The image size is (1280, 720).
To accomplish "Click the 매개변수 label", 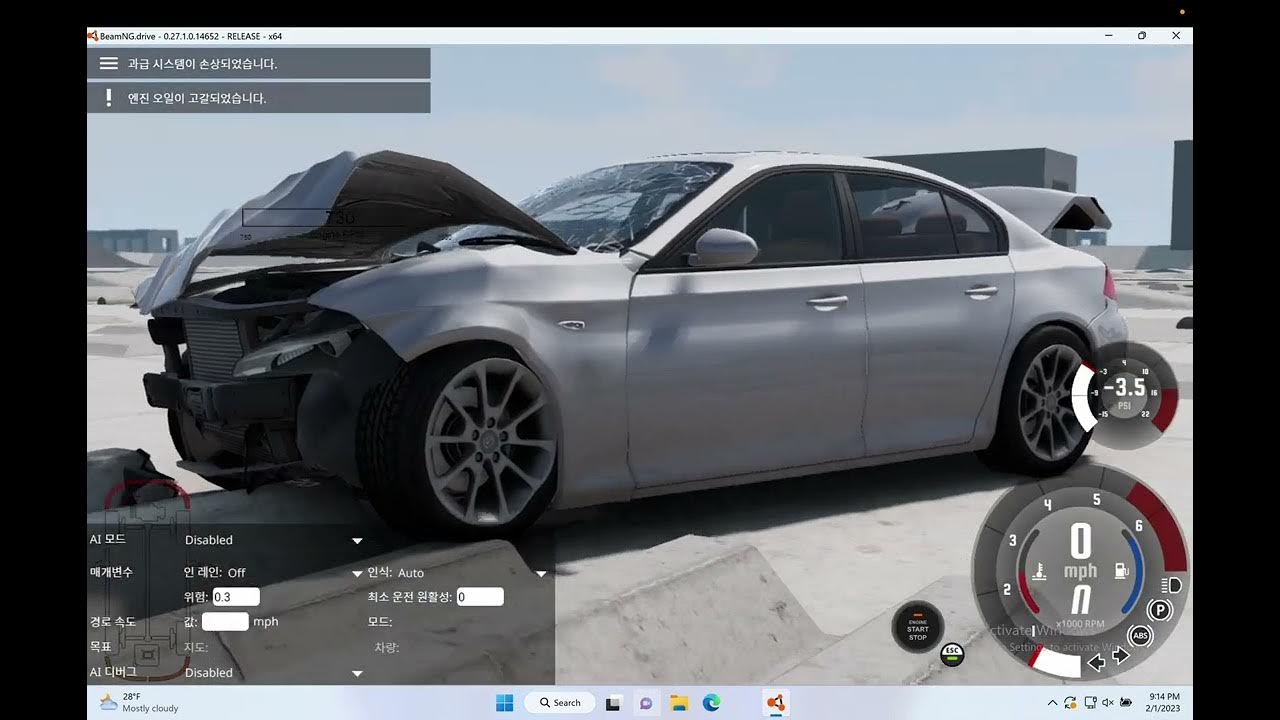I will point(111,572).
